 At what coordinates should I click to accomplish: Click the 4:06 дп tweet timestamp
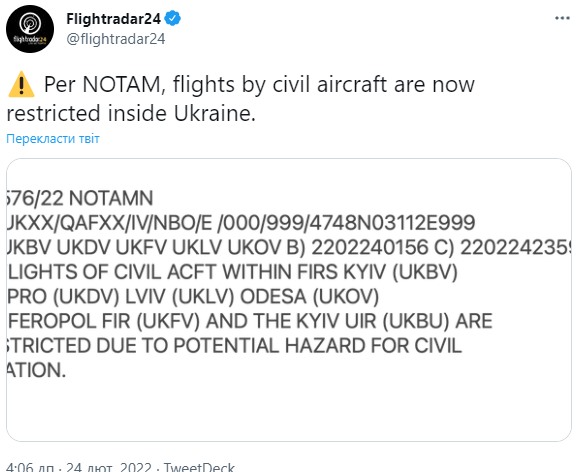point(27,467)
